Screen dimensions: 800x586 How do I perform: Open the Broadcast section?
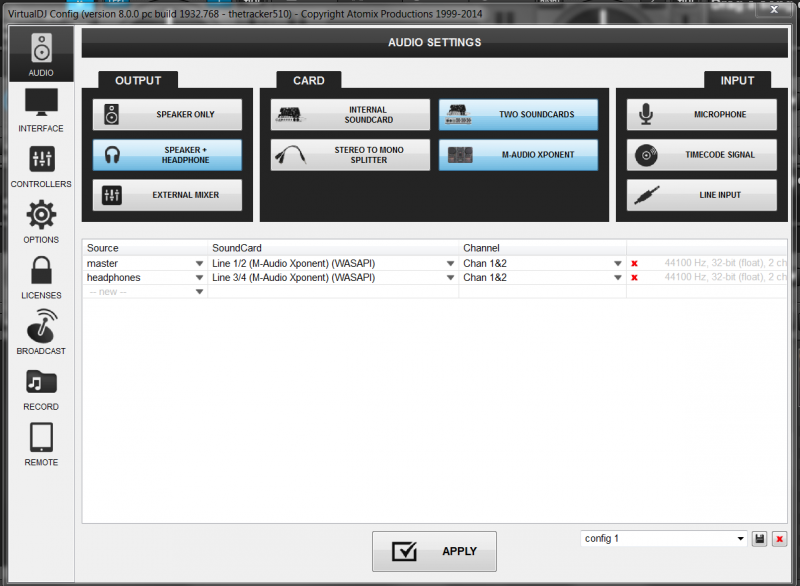click(x=41, y=333)
